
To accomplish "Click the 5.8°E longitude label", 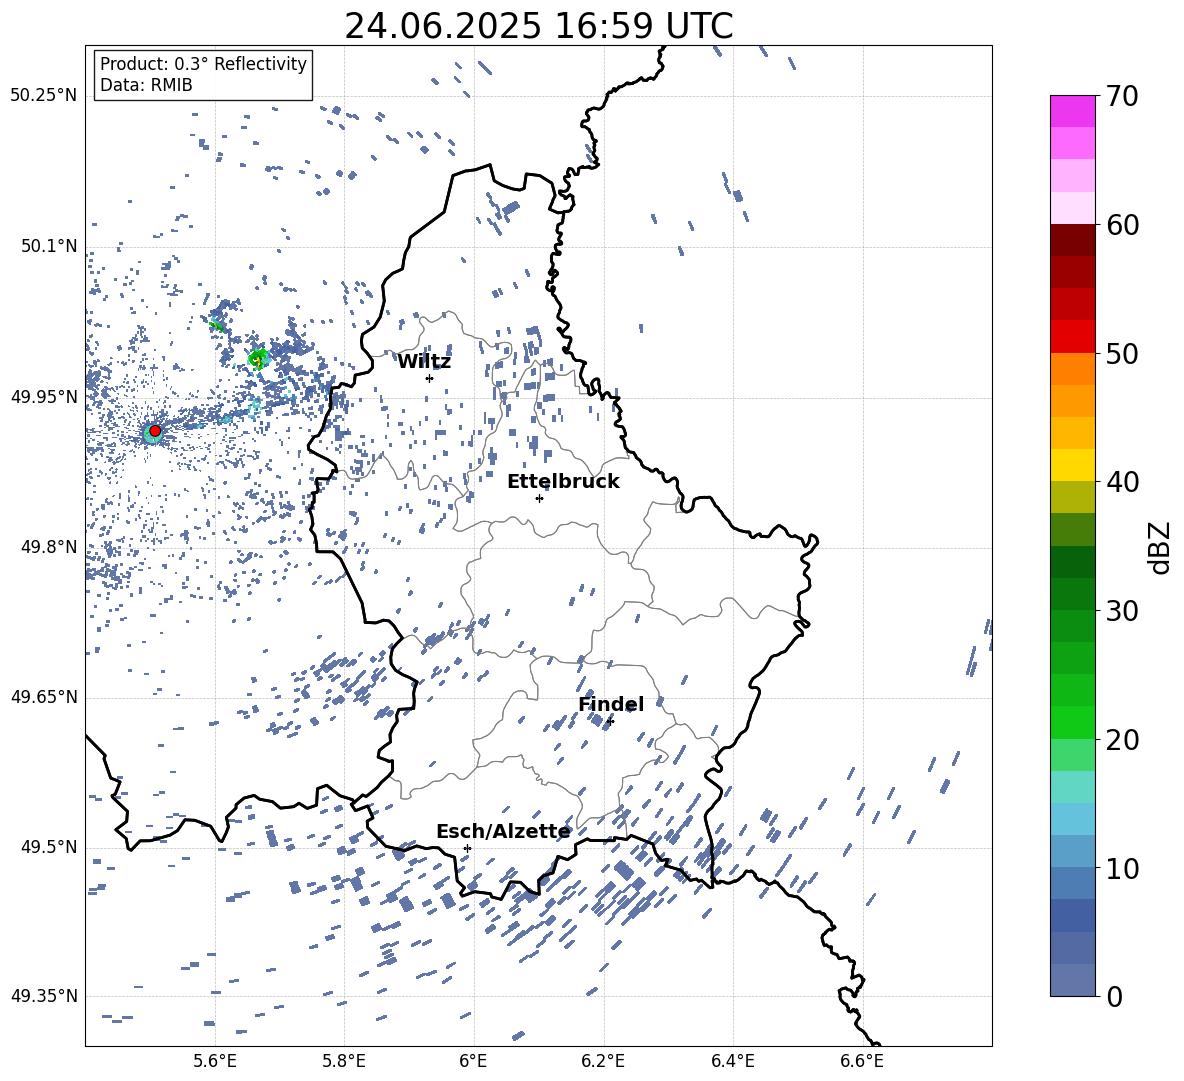I will point(344,1061).
